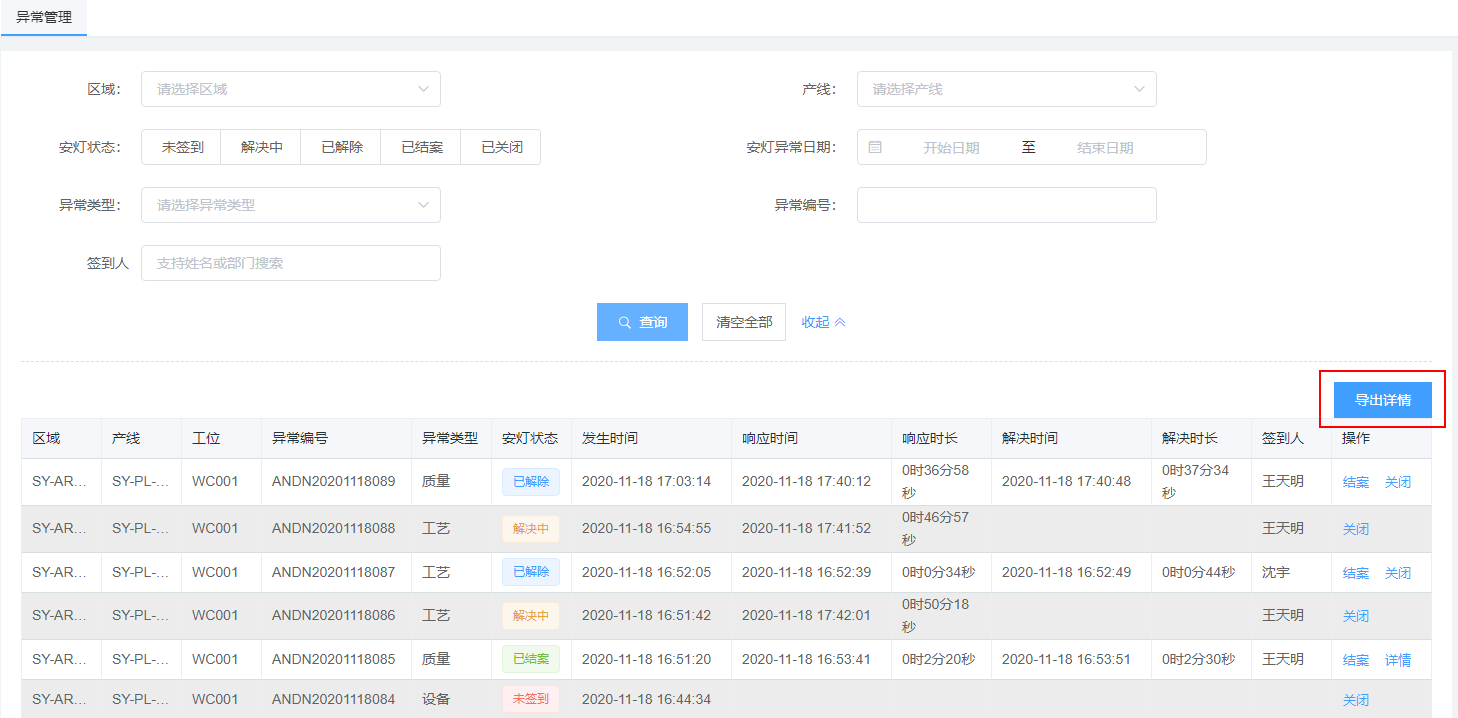Click the 开始日期 start date field
1458x718 pixels.
pos(950,147)
